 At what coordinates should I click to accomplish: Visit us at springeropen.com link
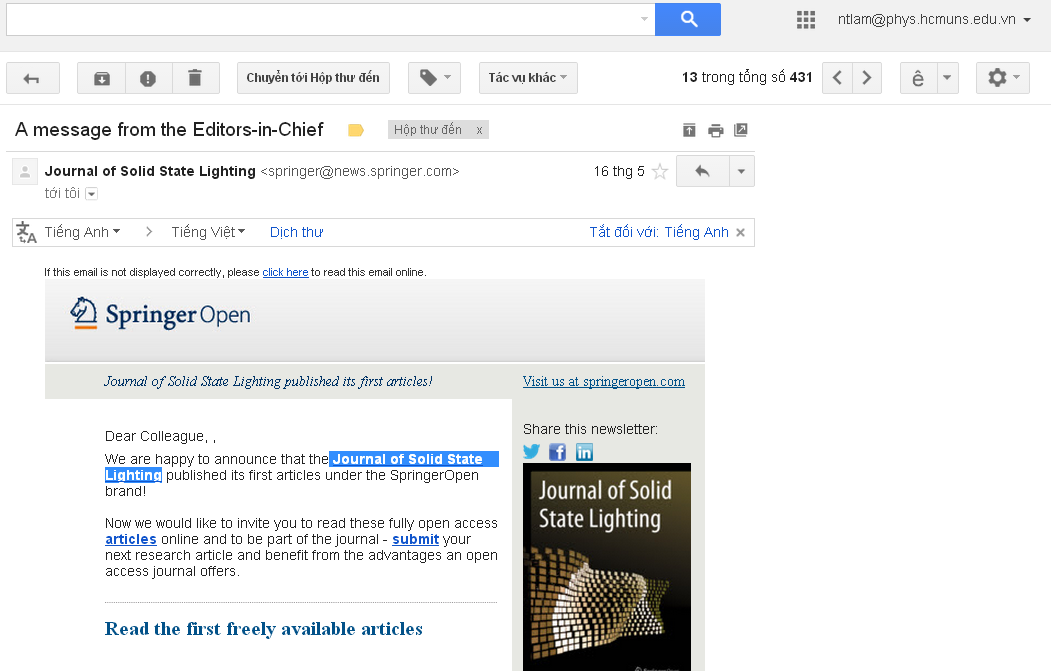click(x=604, y=381)
